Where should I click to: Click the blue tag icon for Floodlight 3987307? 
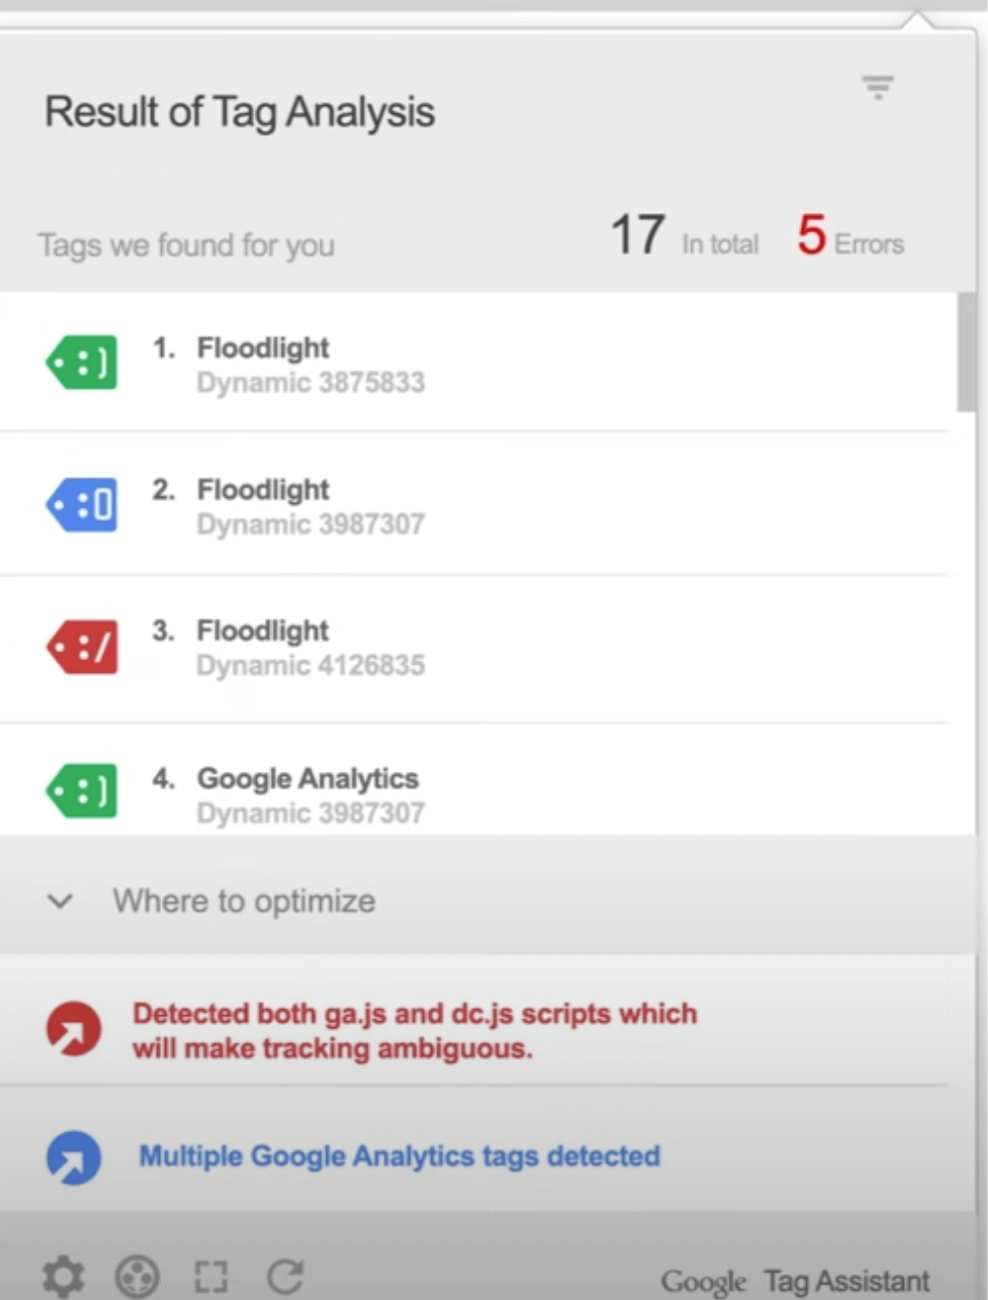[x=82, y=504]
